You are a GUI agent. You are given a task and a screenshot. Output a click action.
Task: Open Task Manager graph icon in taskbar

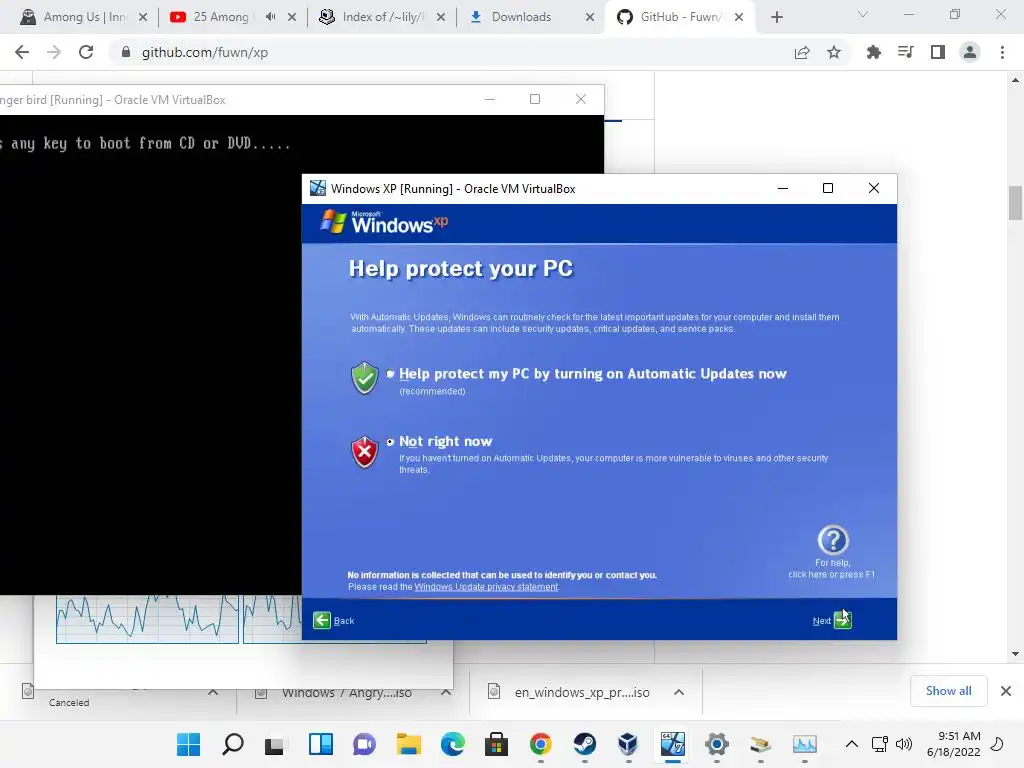coord(805,744)
